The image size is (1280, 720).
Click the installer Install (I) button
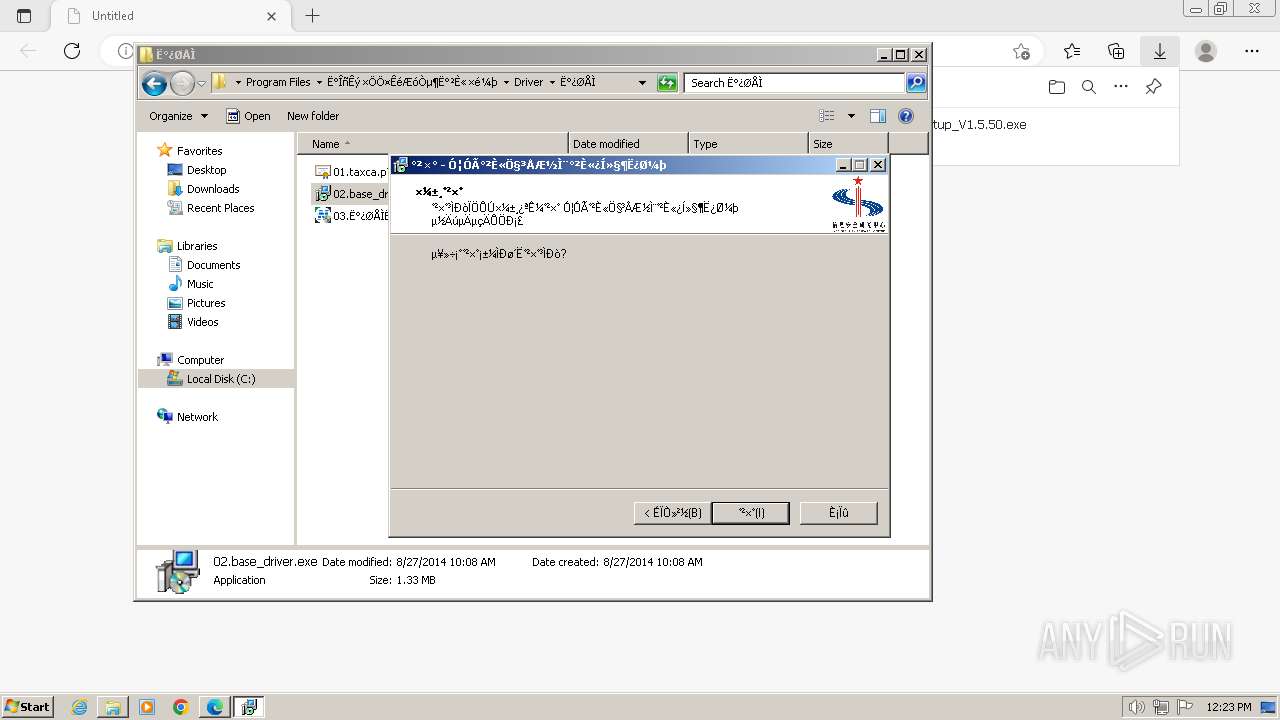tap(751, 513)
